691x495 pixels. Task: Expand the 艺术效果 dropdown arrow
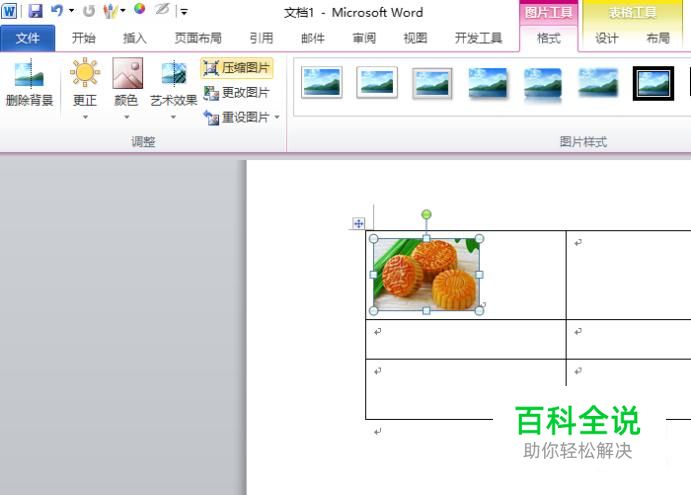[173, 117]
